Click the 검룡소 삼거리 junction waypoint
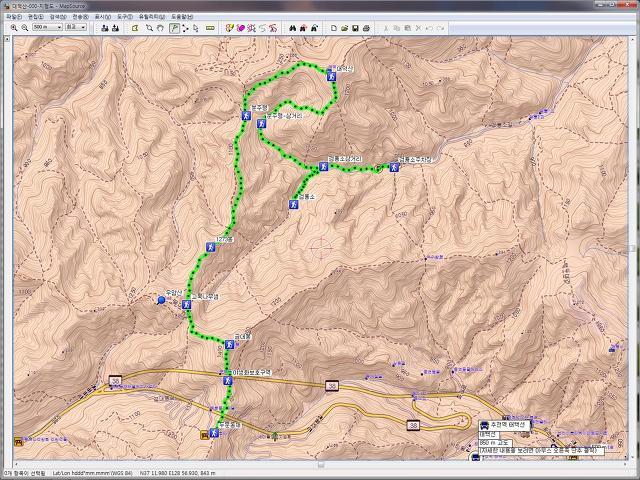 (324, 166)
